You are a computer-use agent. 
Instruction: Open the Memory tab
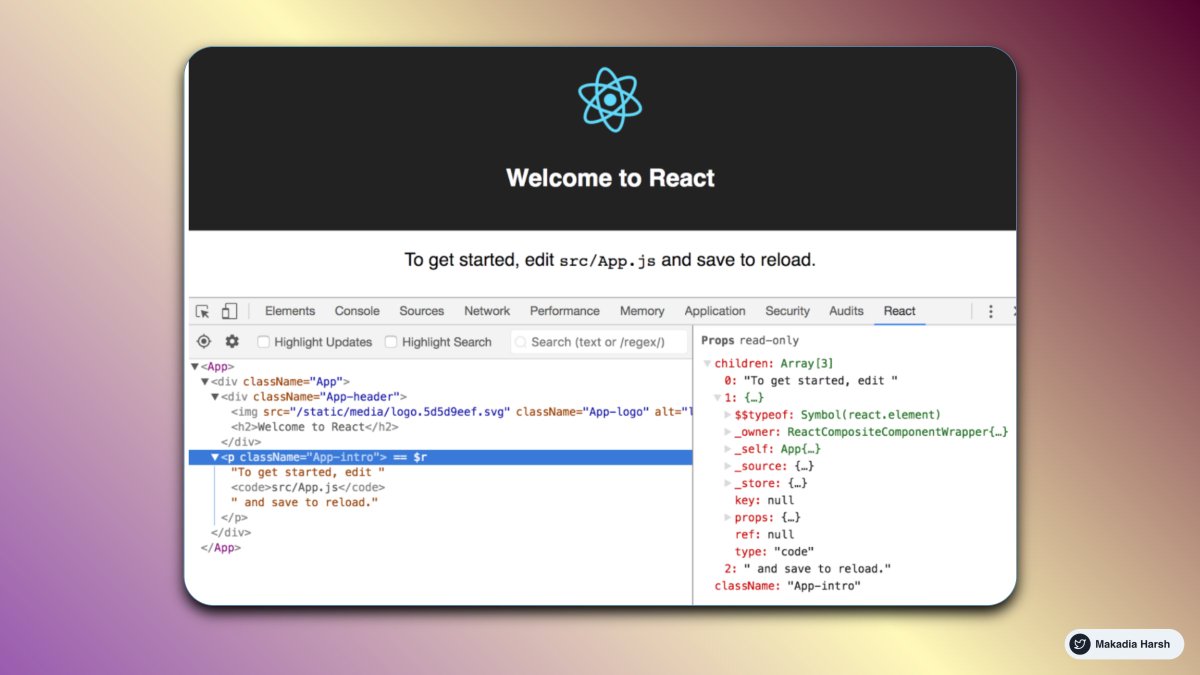pos(642,311)
